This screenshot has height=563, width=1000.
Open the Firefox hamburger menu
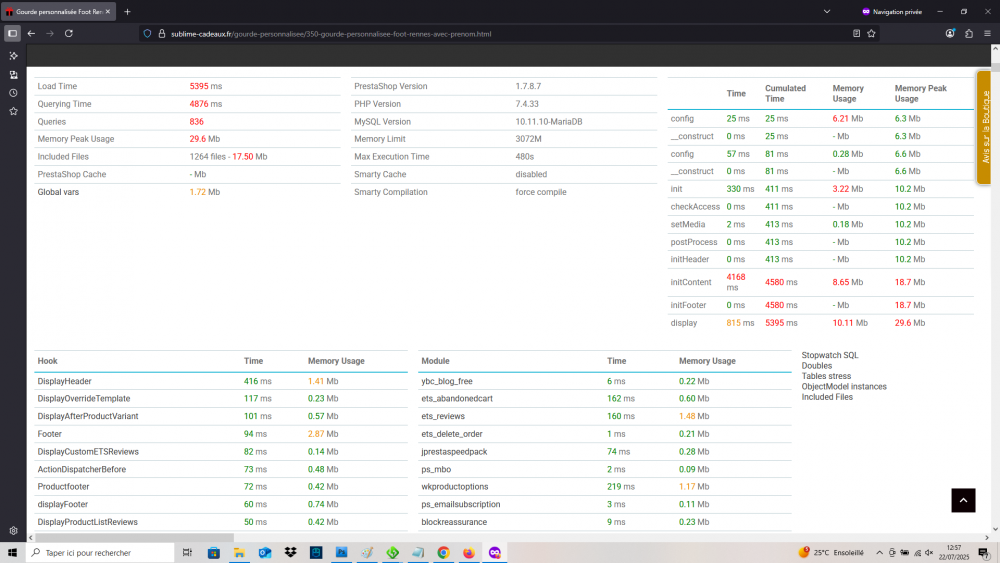987,33
